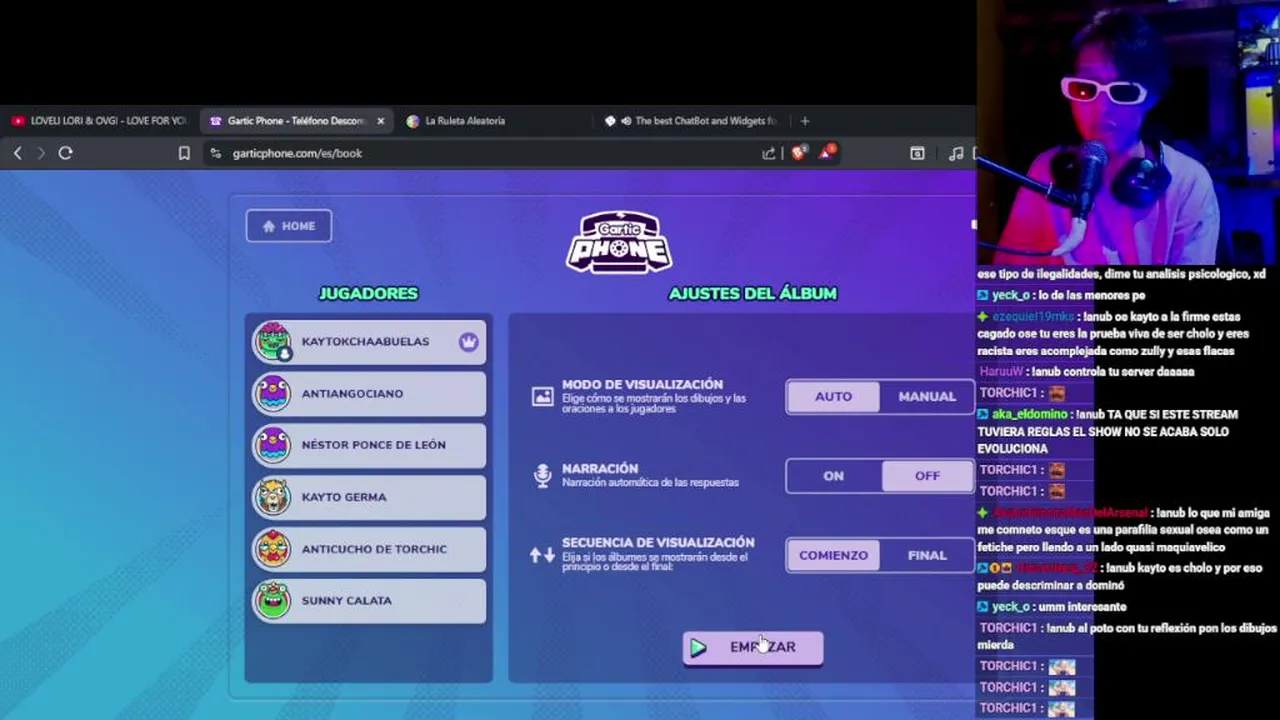Click the chat username aka_eldomino

1030,414
